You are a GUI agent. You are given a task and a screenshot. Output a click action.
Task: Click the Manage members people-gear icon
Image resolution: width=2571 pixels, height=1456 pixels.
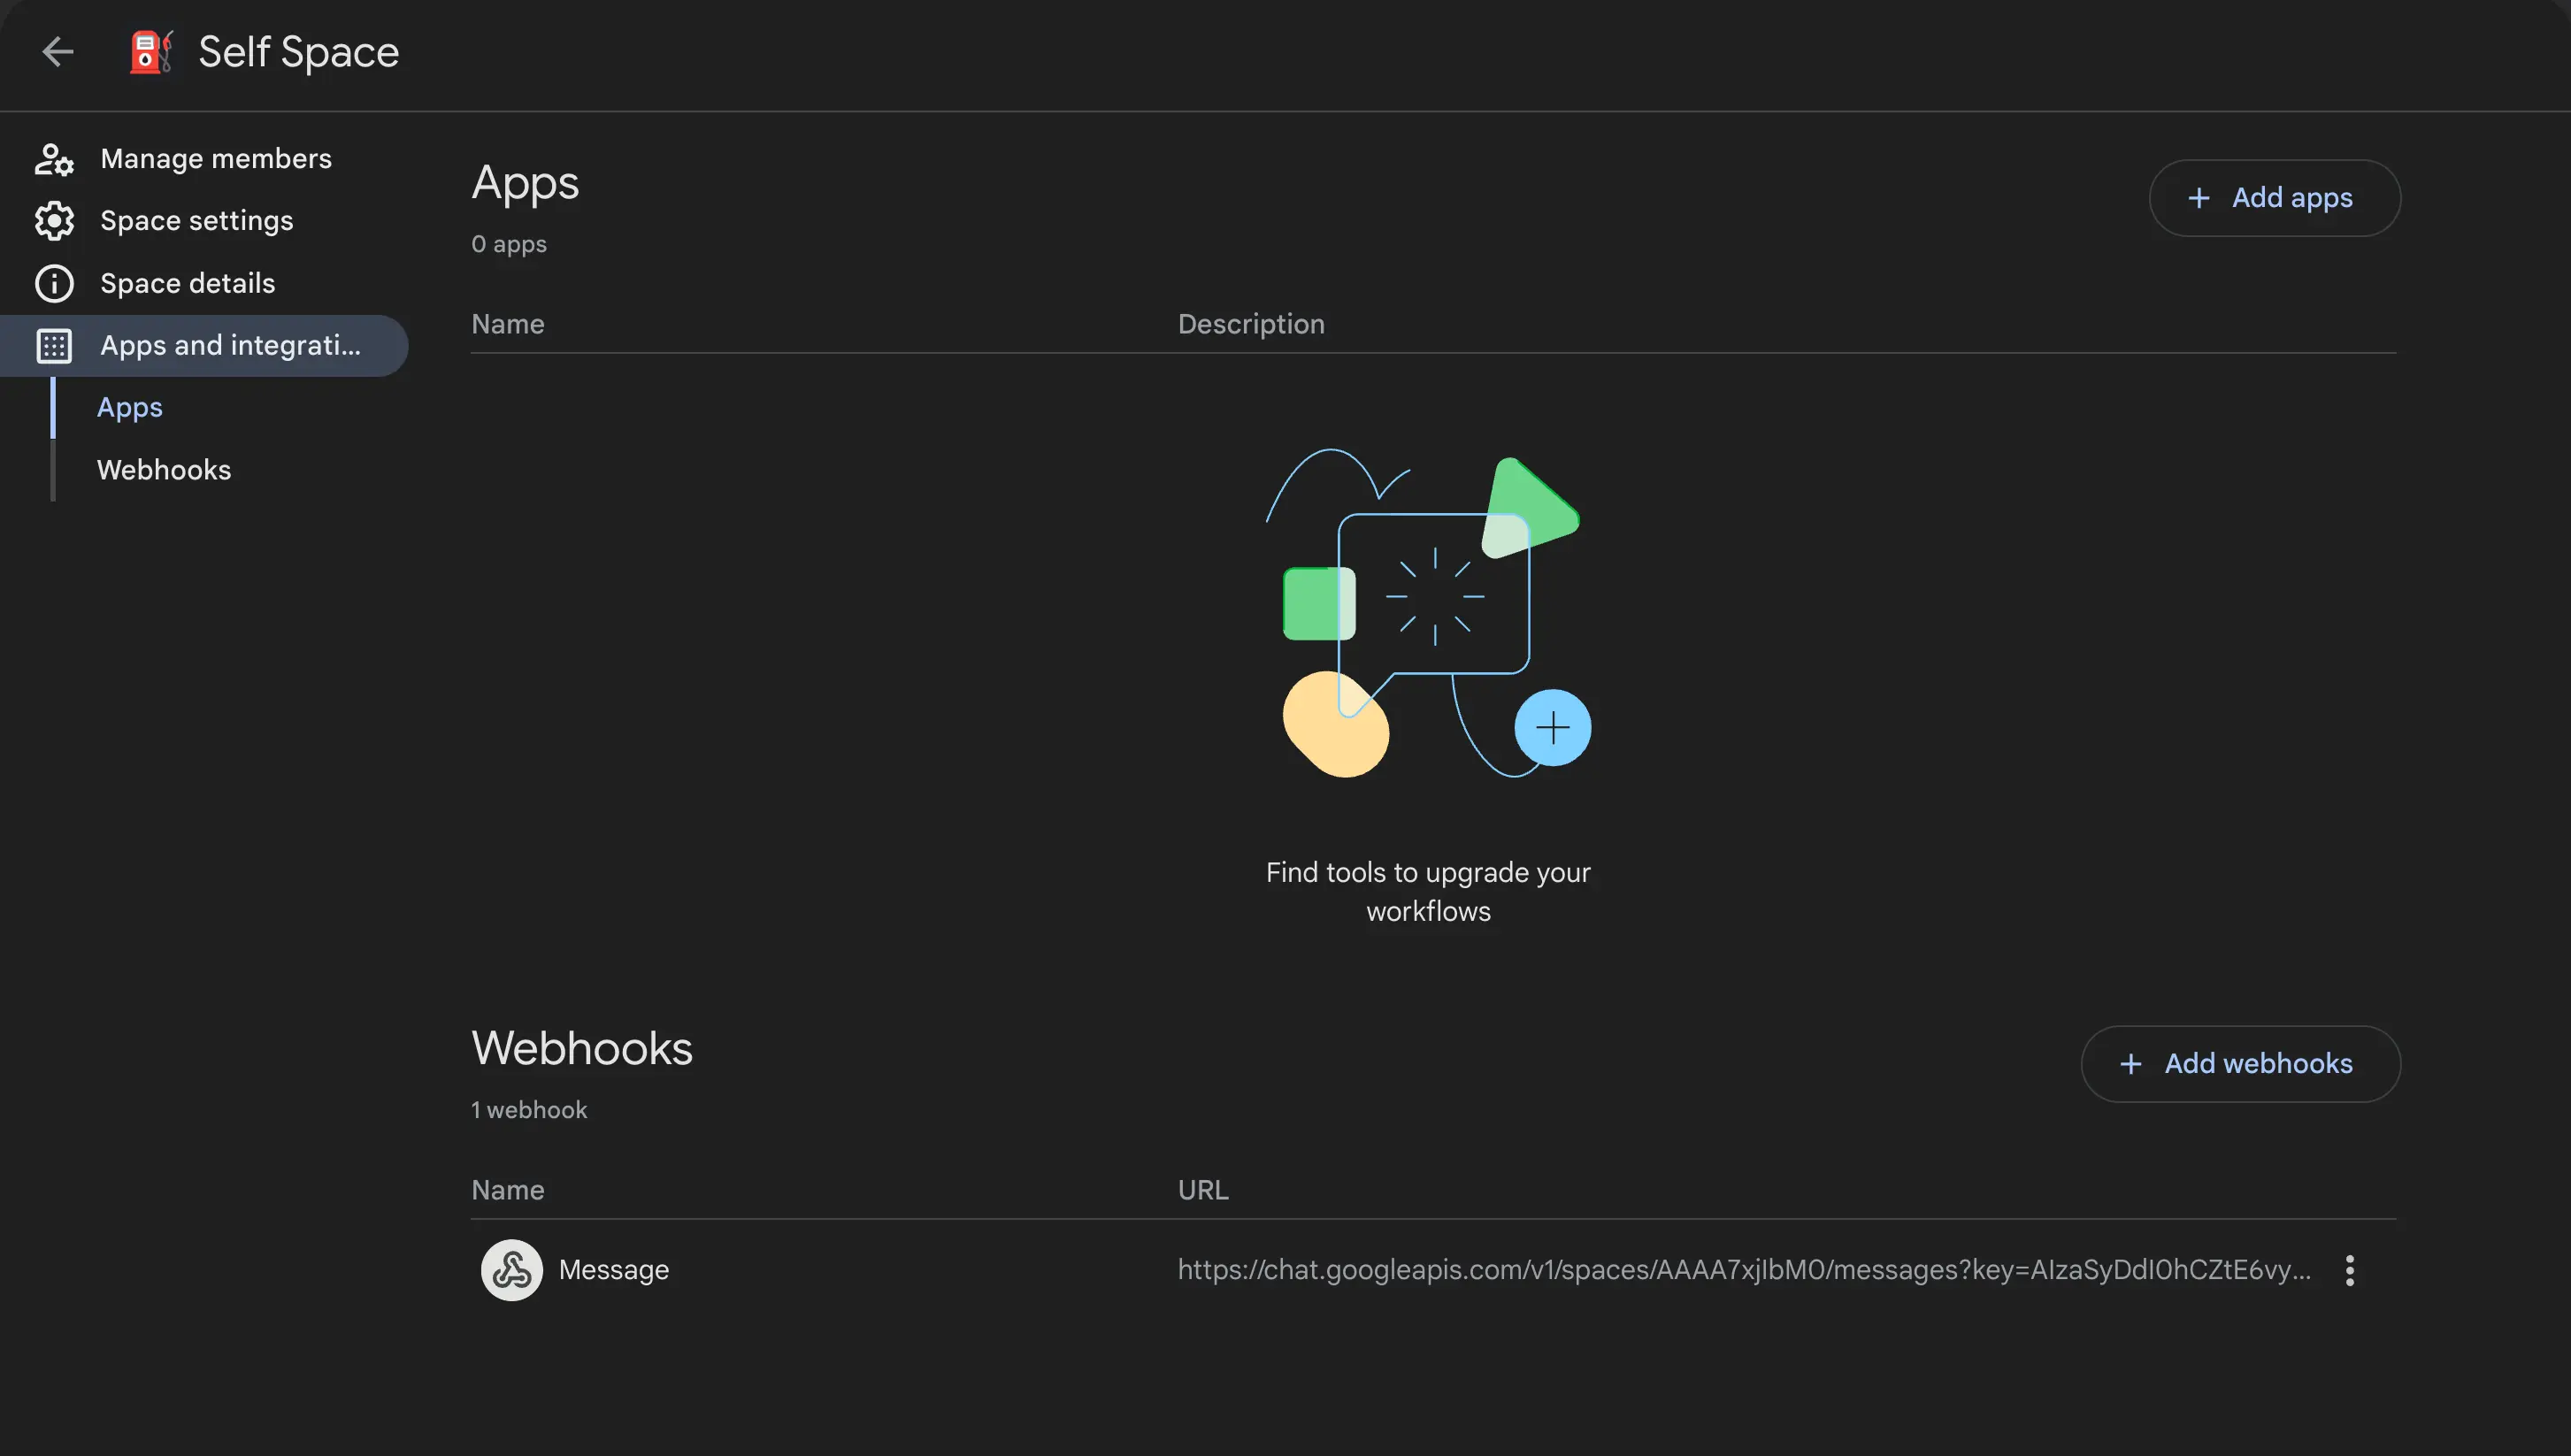pyautogui.click(x=54, y=159)
